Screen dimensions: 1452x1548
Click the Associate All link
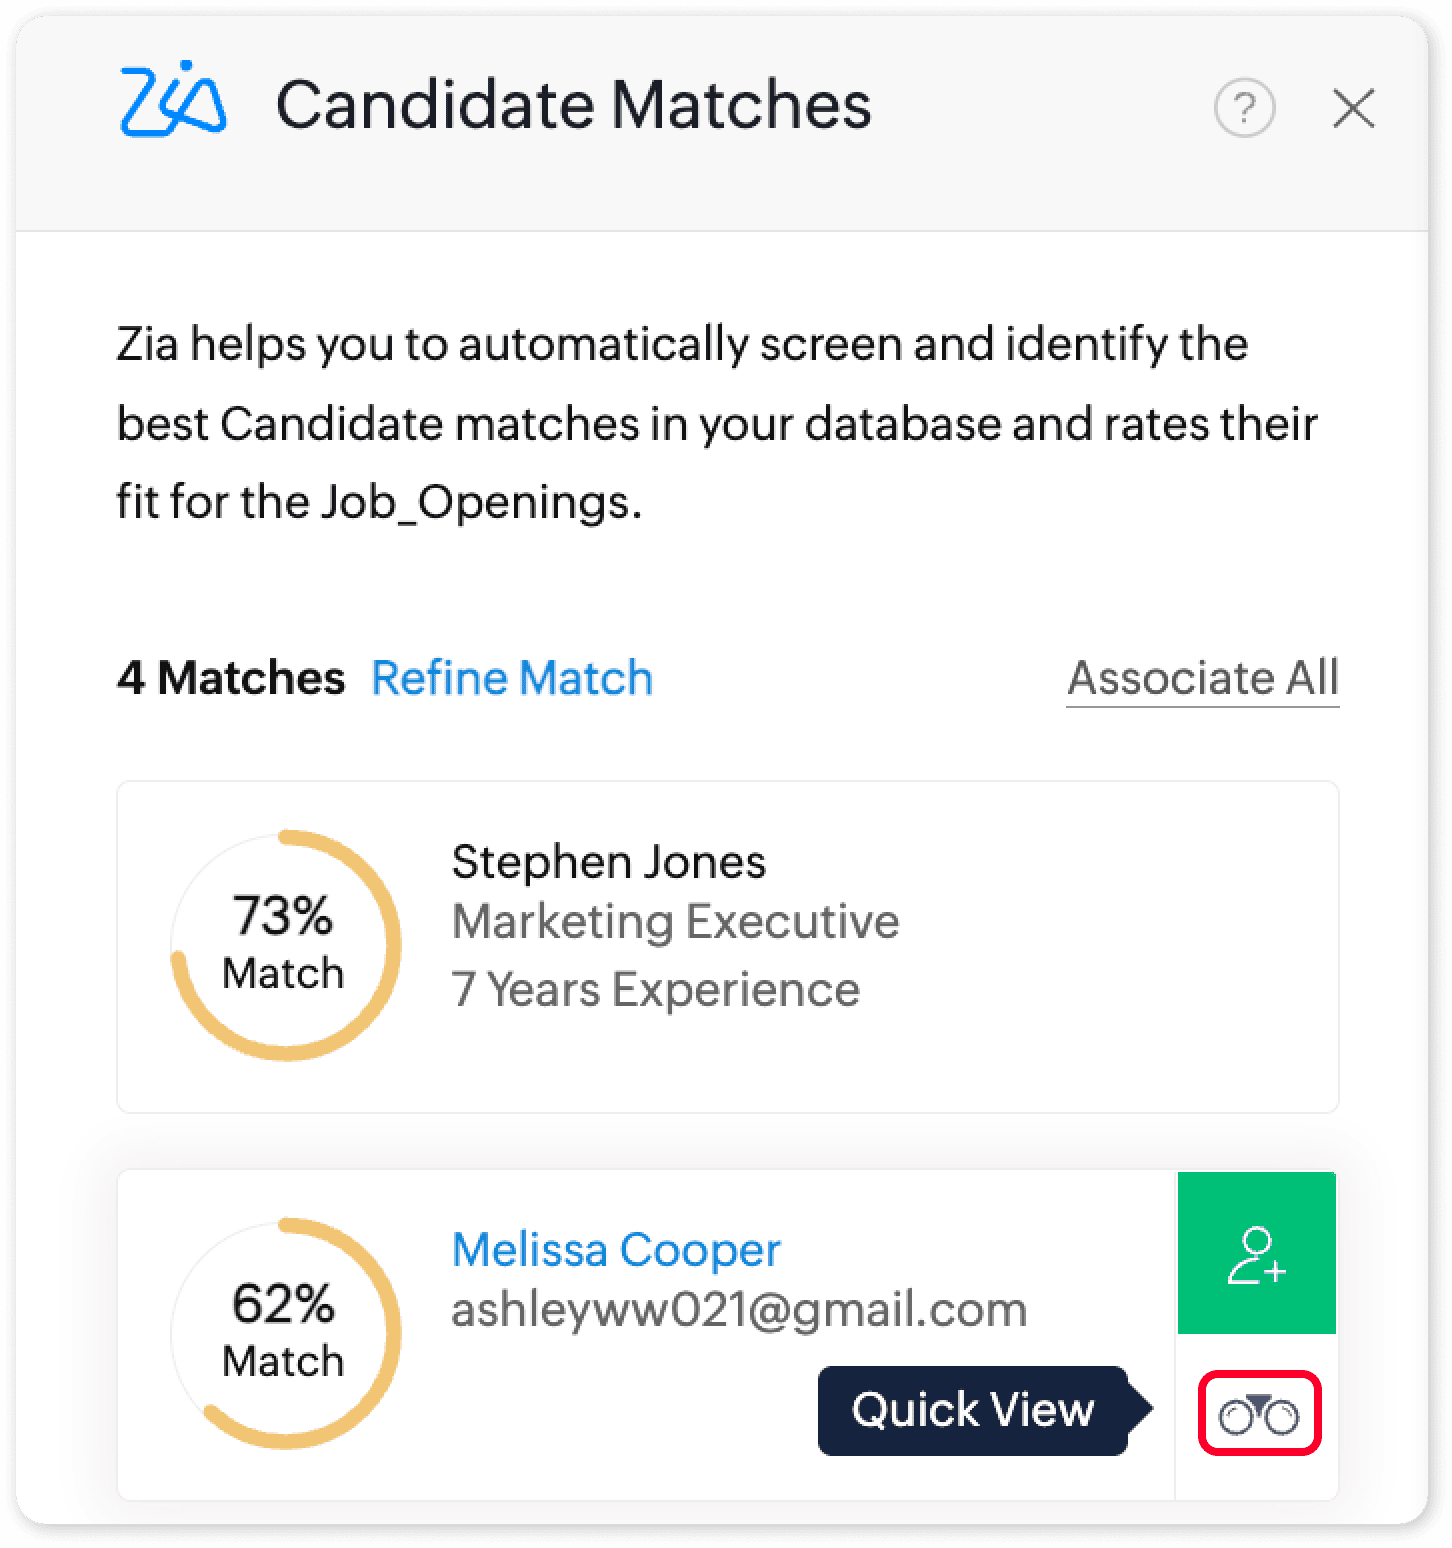click(1203, 679)
